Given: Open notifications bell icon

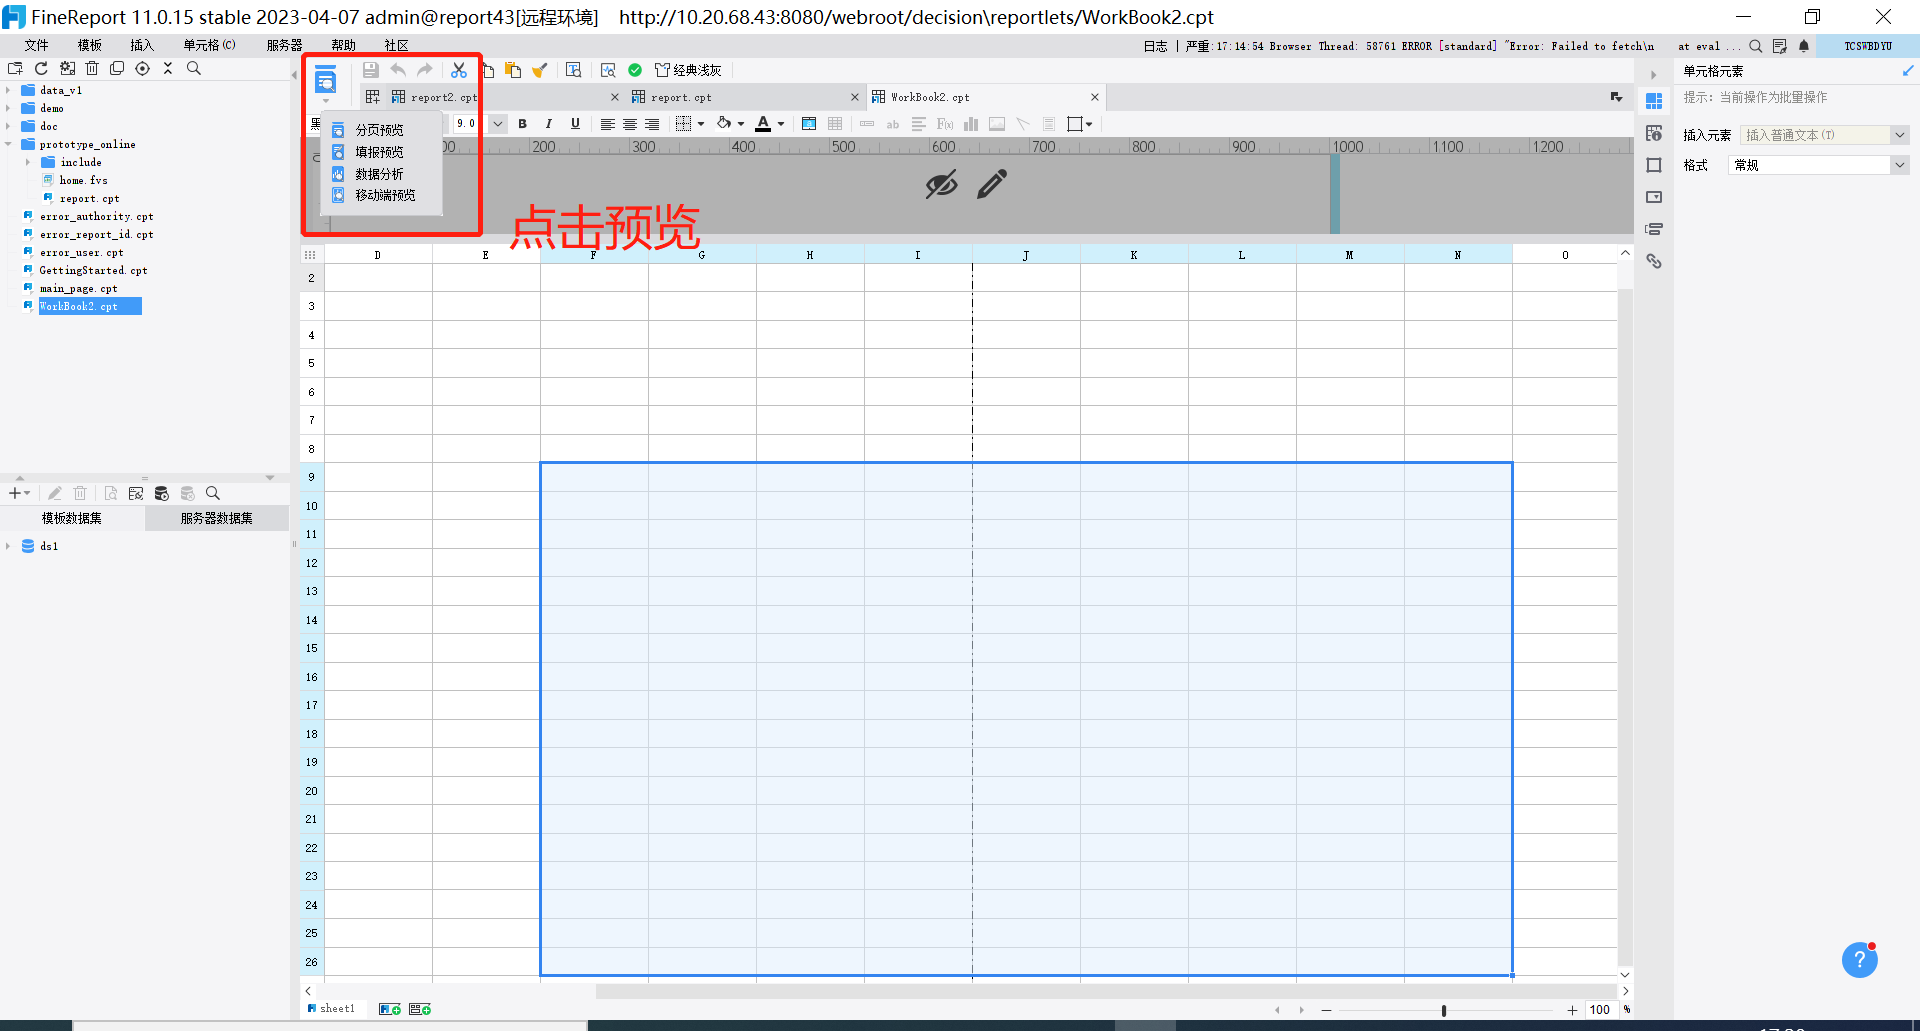Looking at the screenshot, I should 1804,46.
